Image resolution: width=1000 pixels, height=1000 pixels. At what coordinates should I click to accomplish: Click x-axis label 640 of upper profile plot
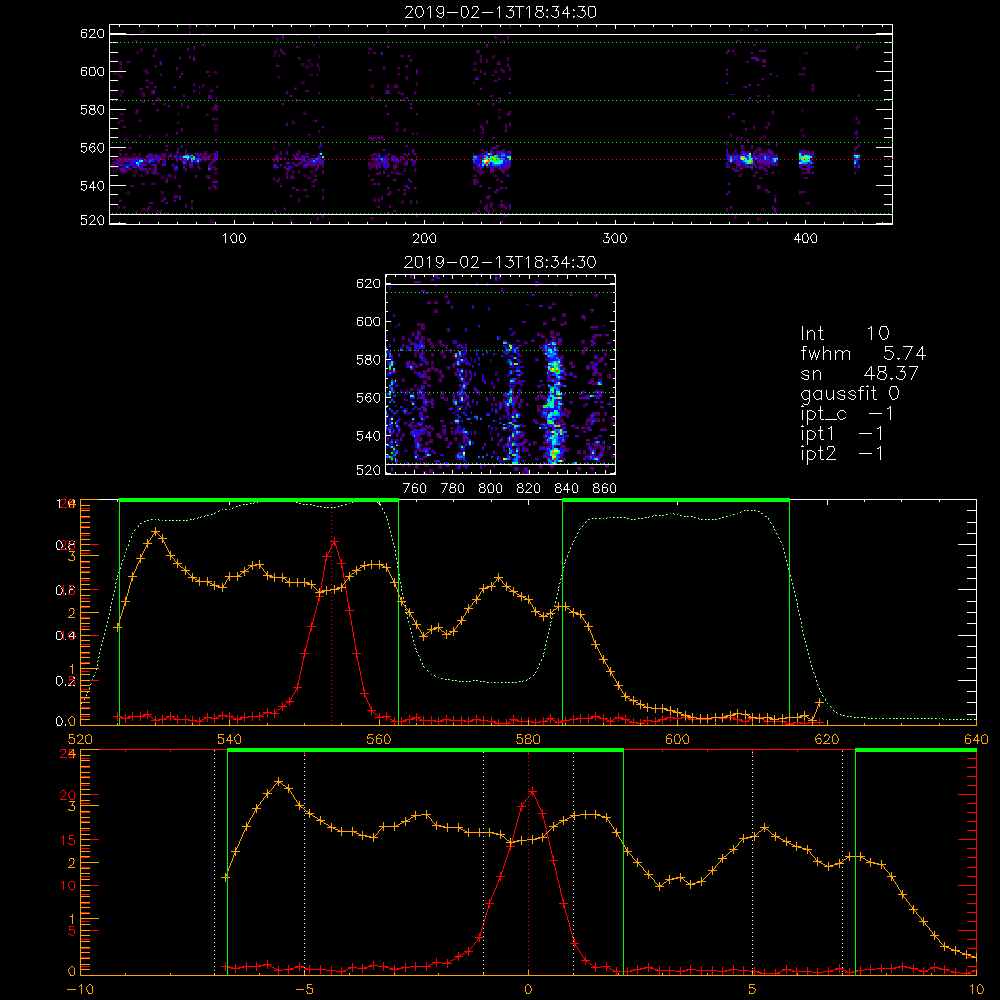click(x=976, y=739)
